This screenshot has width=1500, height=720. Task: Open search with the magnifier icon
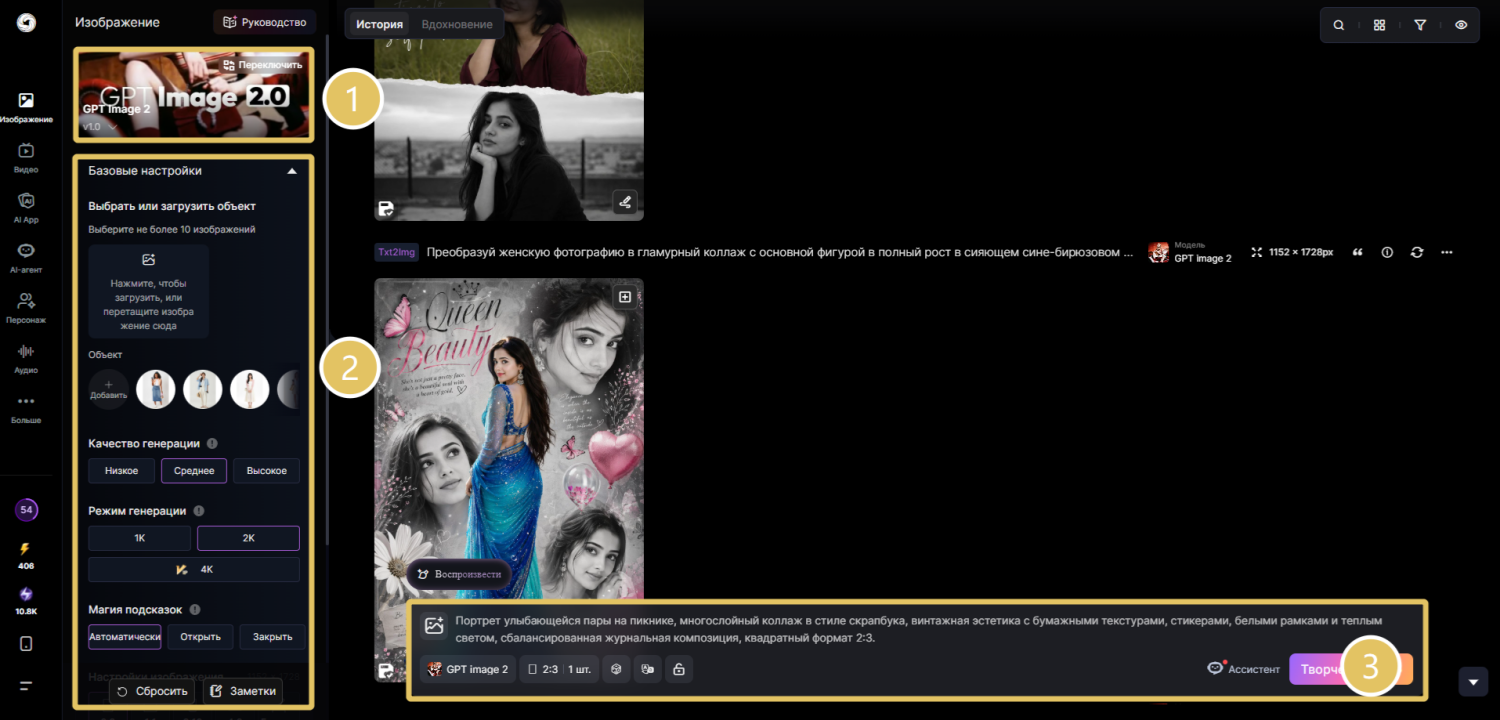coord(1339,25)
